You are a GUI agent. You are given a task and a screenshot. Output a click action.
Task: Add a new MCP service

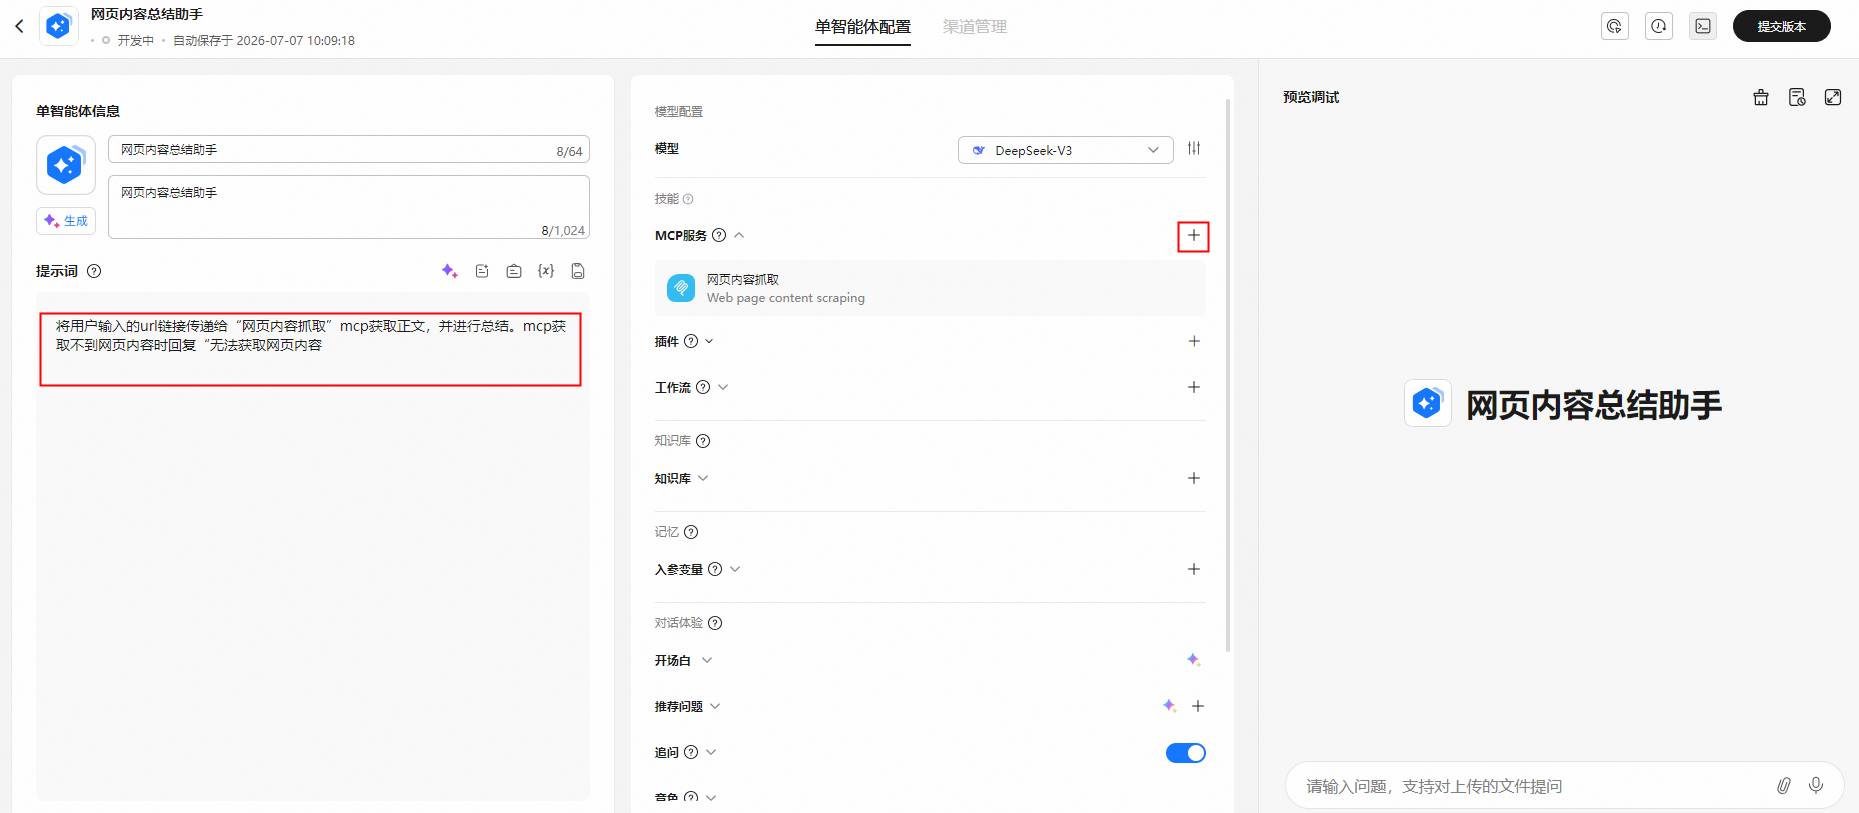coord(1194,236)
